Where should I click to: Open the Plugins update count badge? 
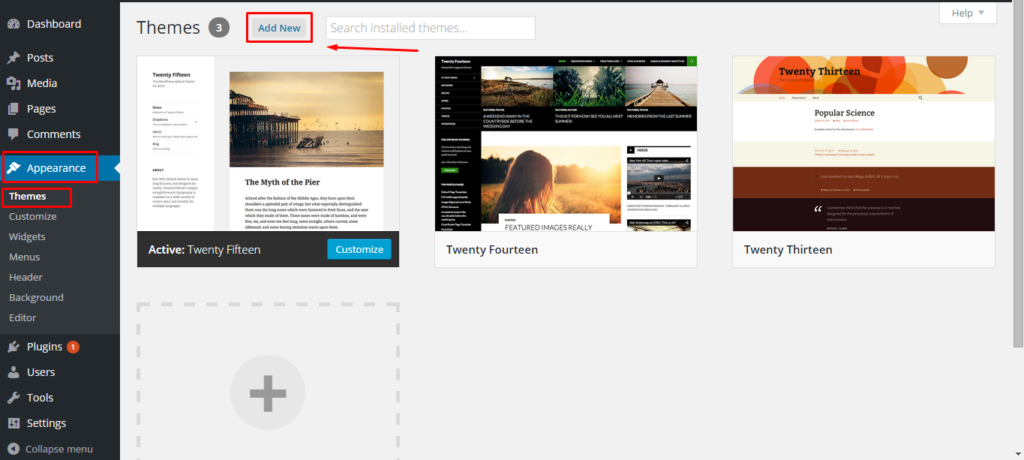coord(73,346)
